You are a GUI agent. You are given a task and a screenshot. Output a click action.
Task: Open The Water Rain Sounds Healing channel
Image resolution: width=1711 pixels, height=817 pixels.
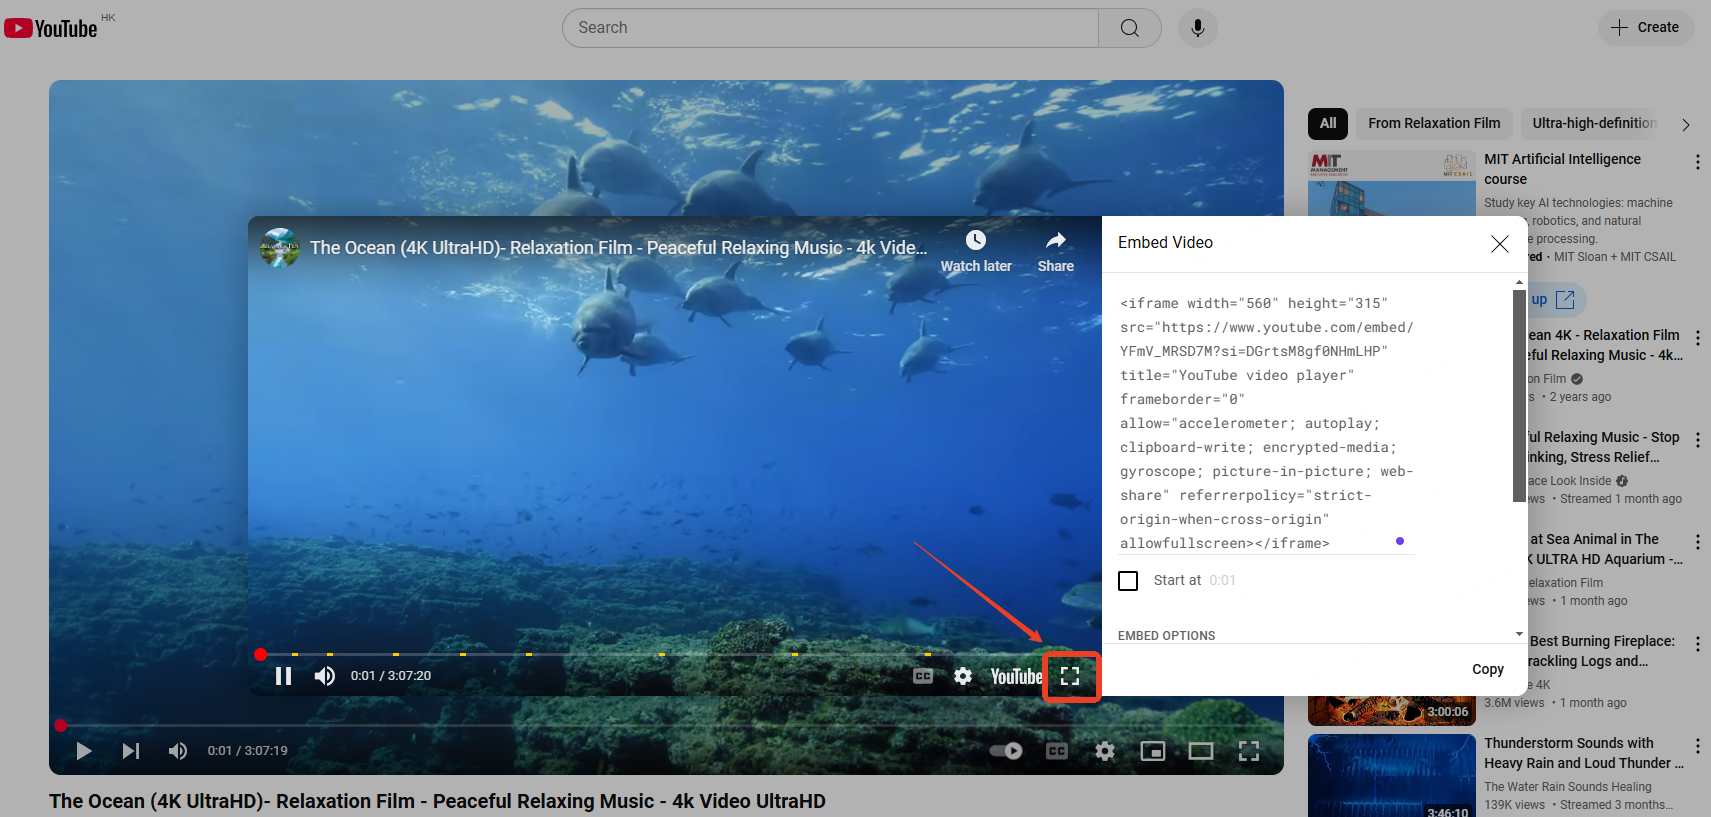pyautogui.click(x=1568, y=787)
